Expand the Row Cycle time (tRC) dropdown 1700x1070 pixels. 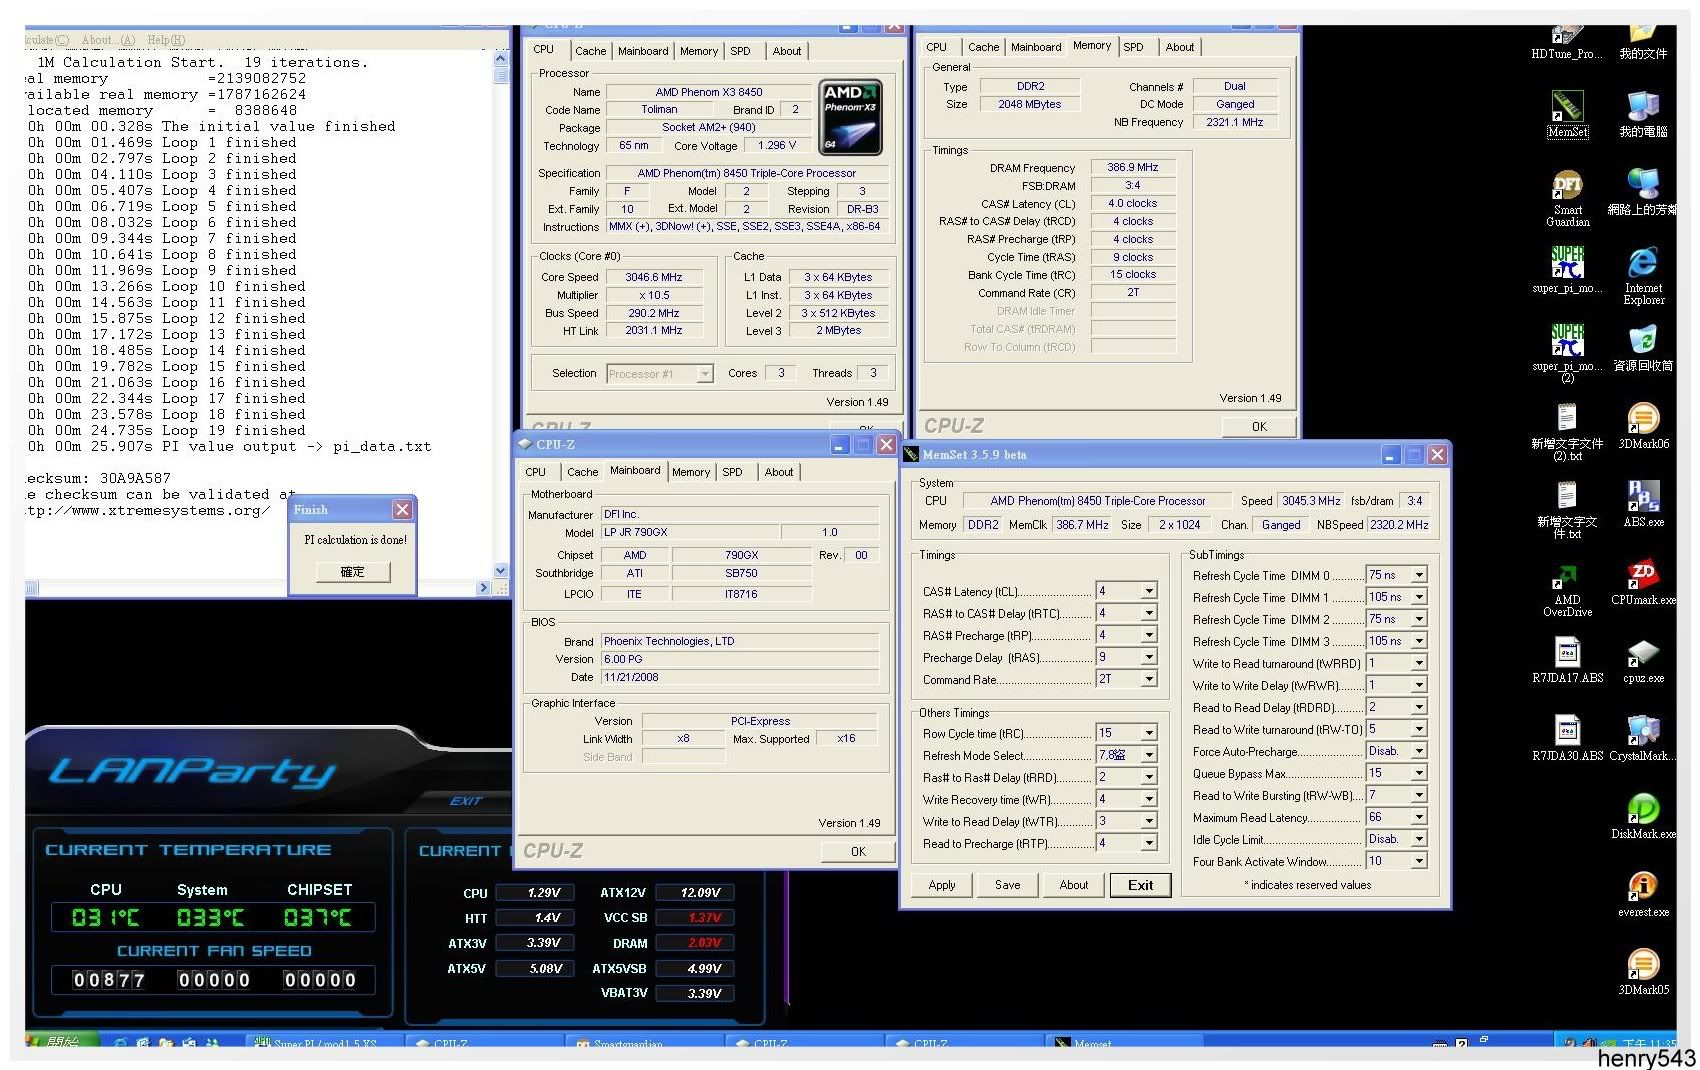(x=1149, y=733)
